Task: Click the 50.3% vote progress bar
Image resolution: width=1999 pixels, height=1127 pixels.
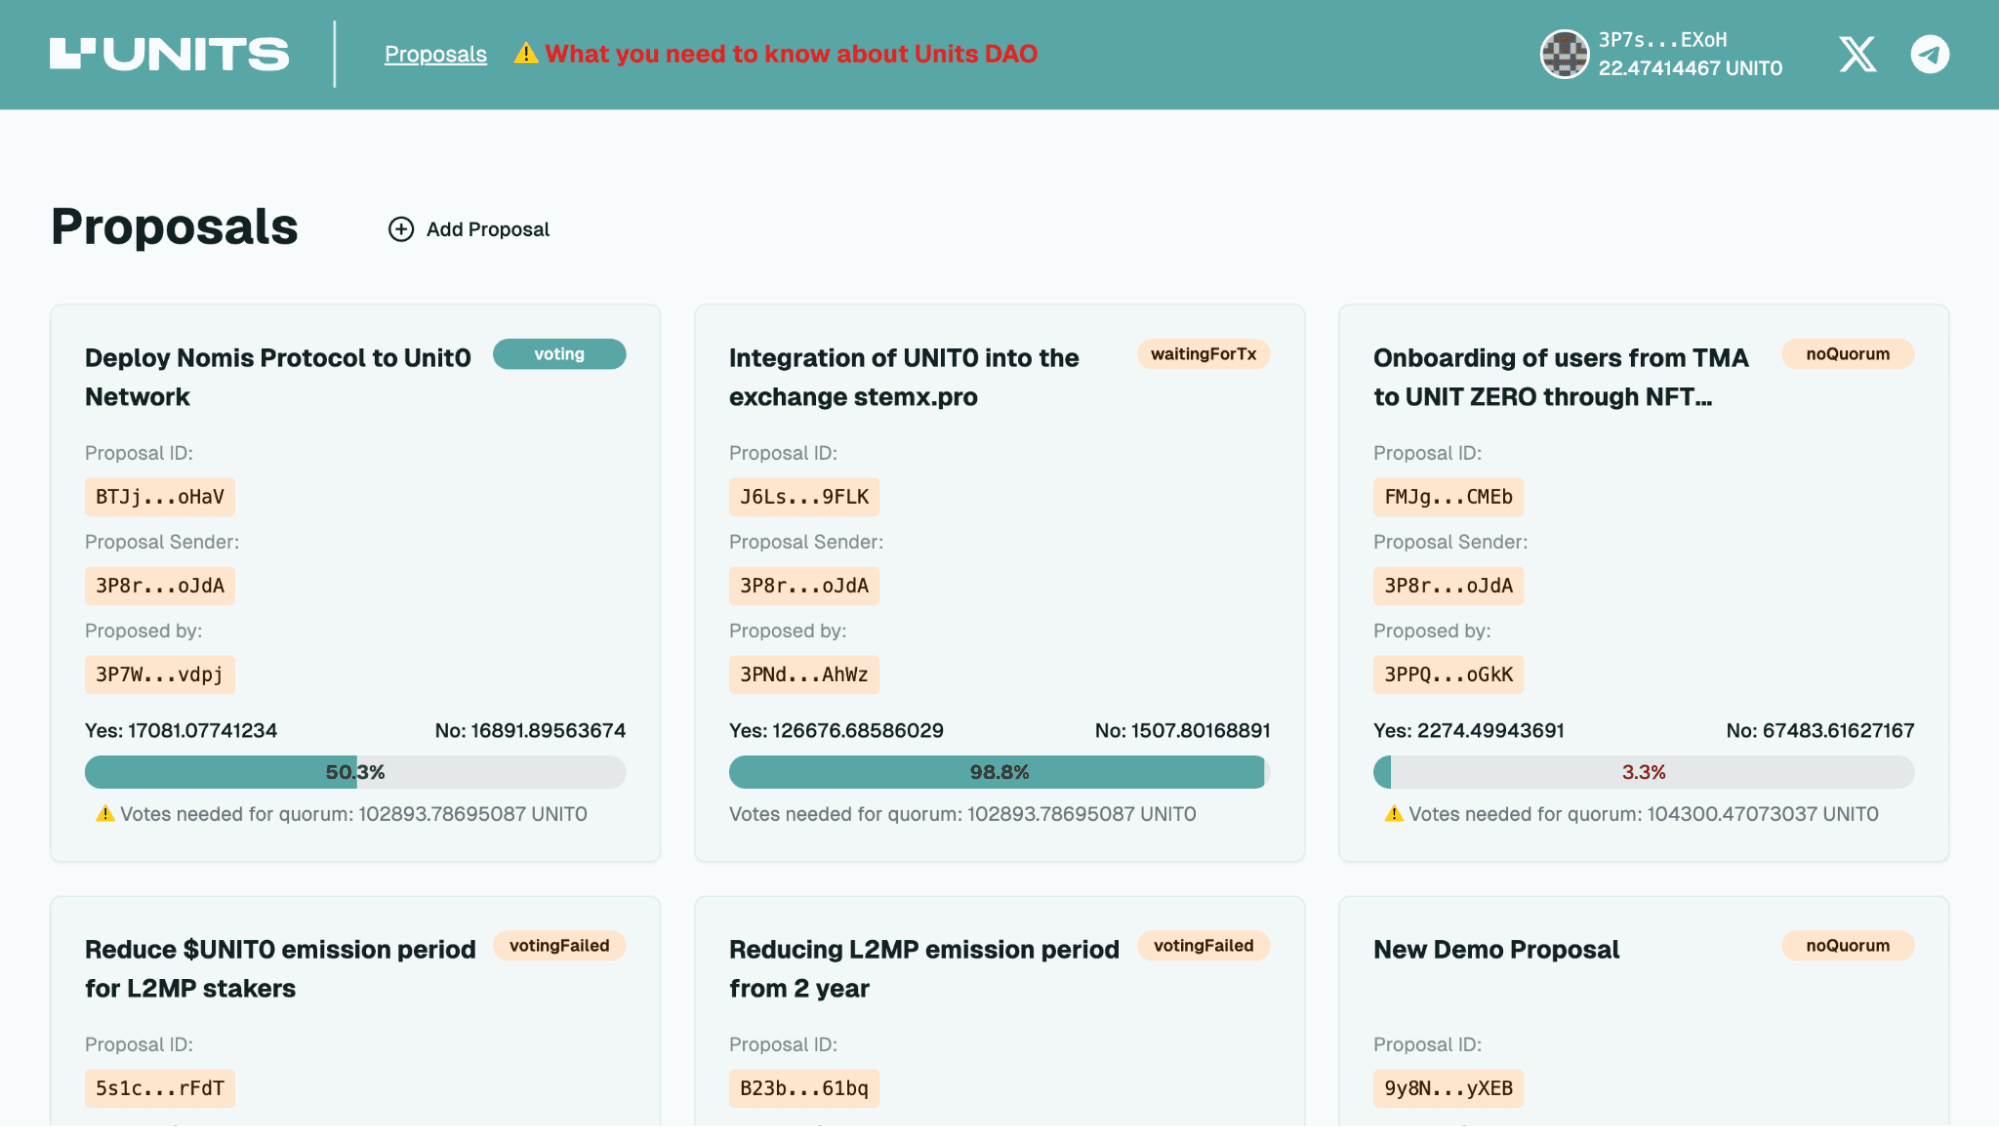Action: pos(355,772)
